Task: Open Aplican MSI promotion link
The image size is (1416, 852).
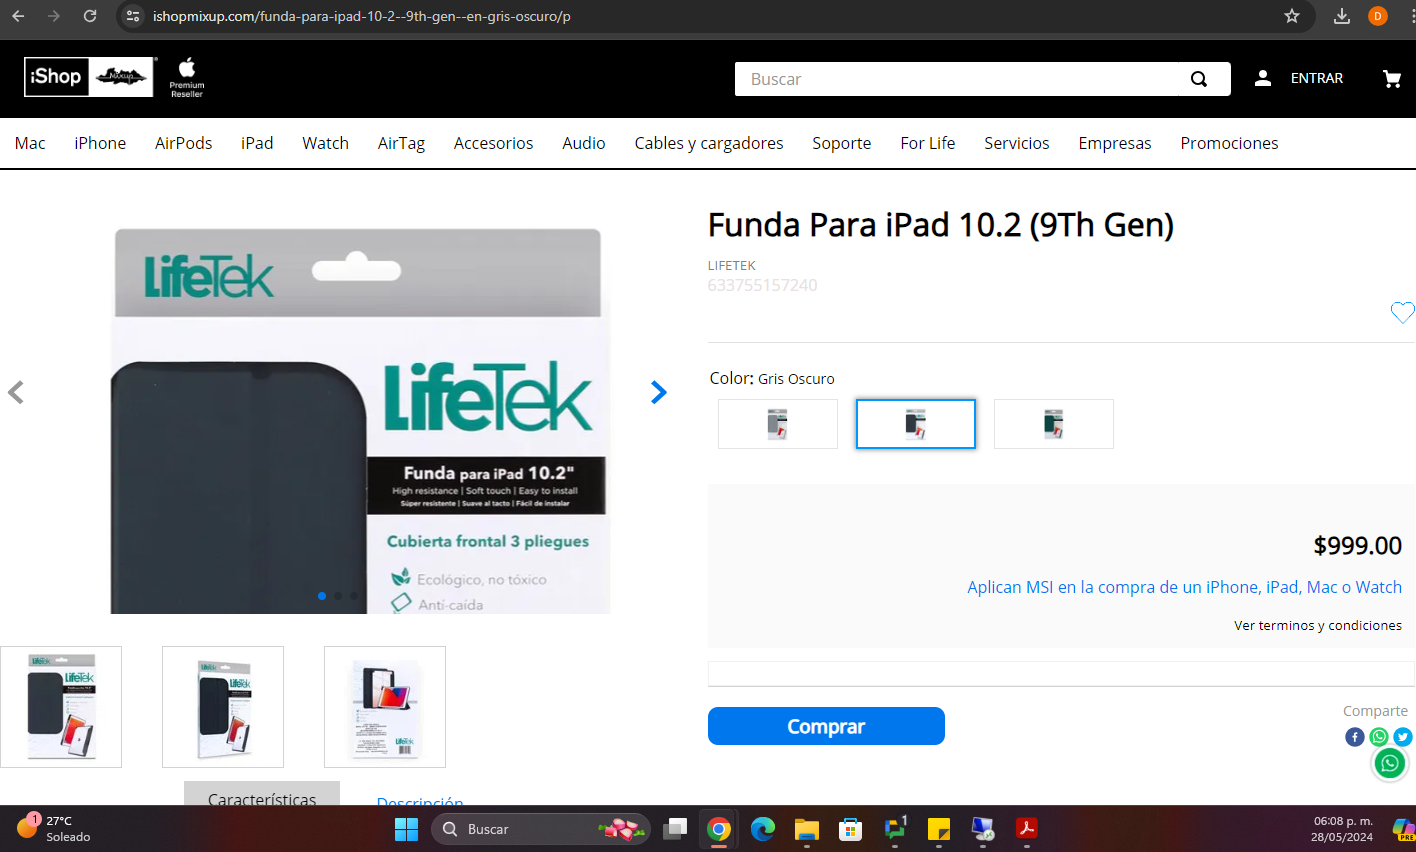Action: click(1184, 587)
